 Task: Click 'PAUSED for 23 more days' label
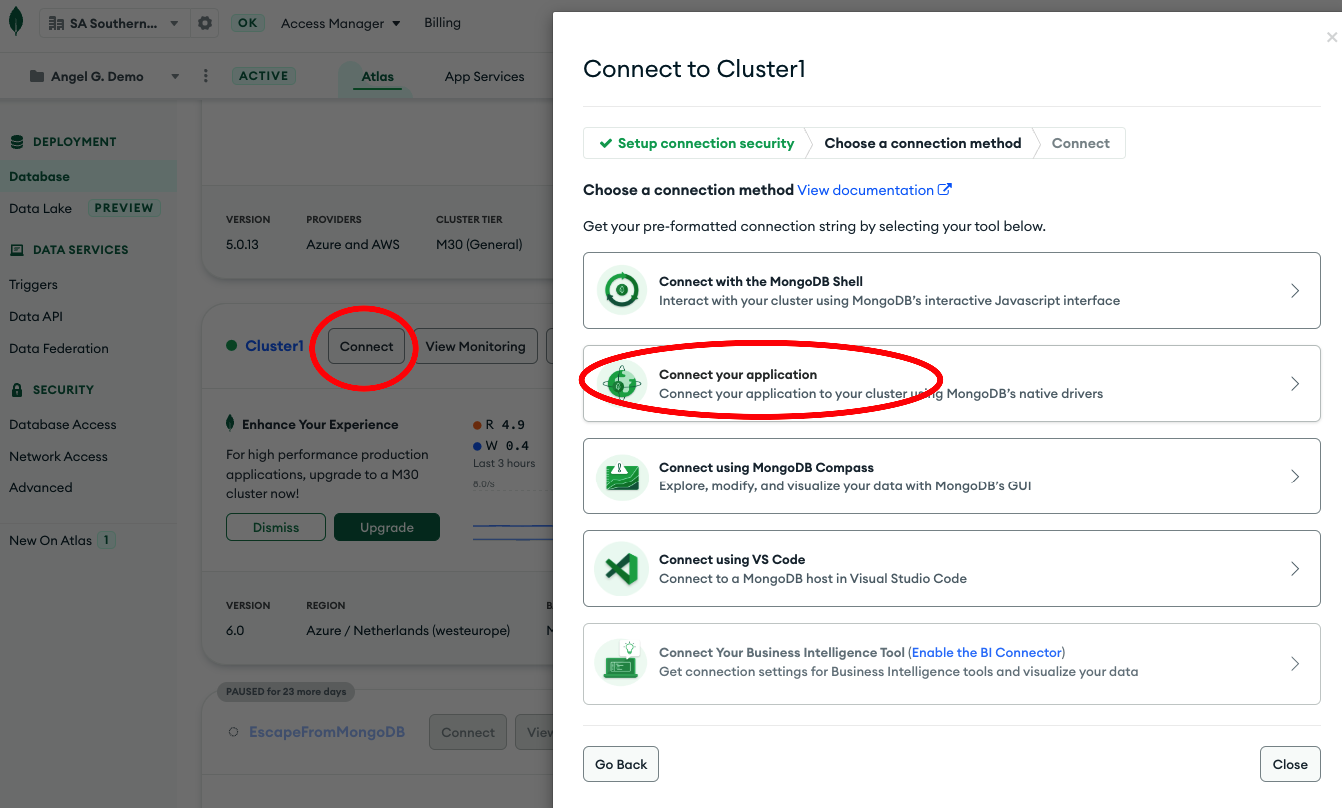[286, 692]
